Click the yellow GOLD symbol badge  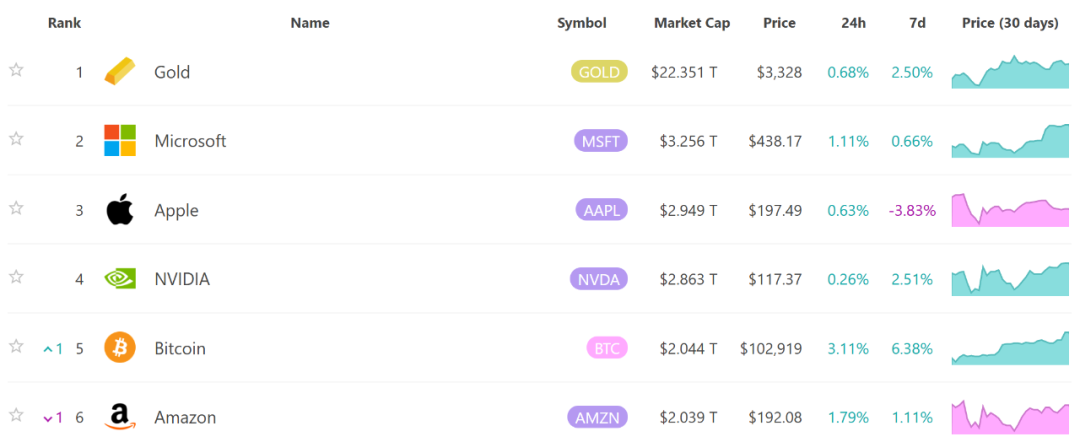click(599, 72)
